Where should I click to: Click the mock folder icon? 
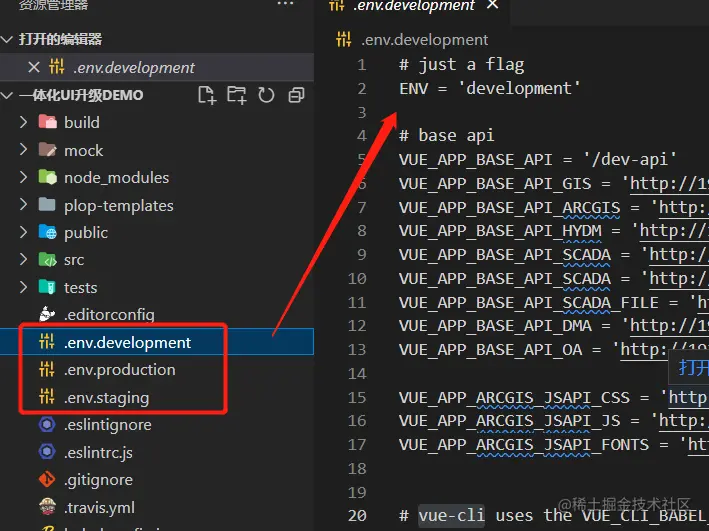click(47, 150)
